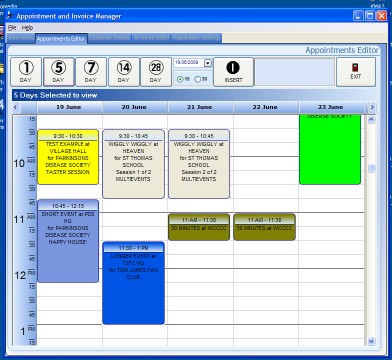
Task: Select the green appointment on 23 June
Action: click(x=330, y=149)
